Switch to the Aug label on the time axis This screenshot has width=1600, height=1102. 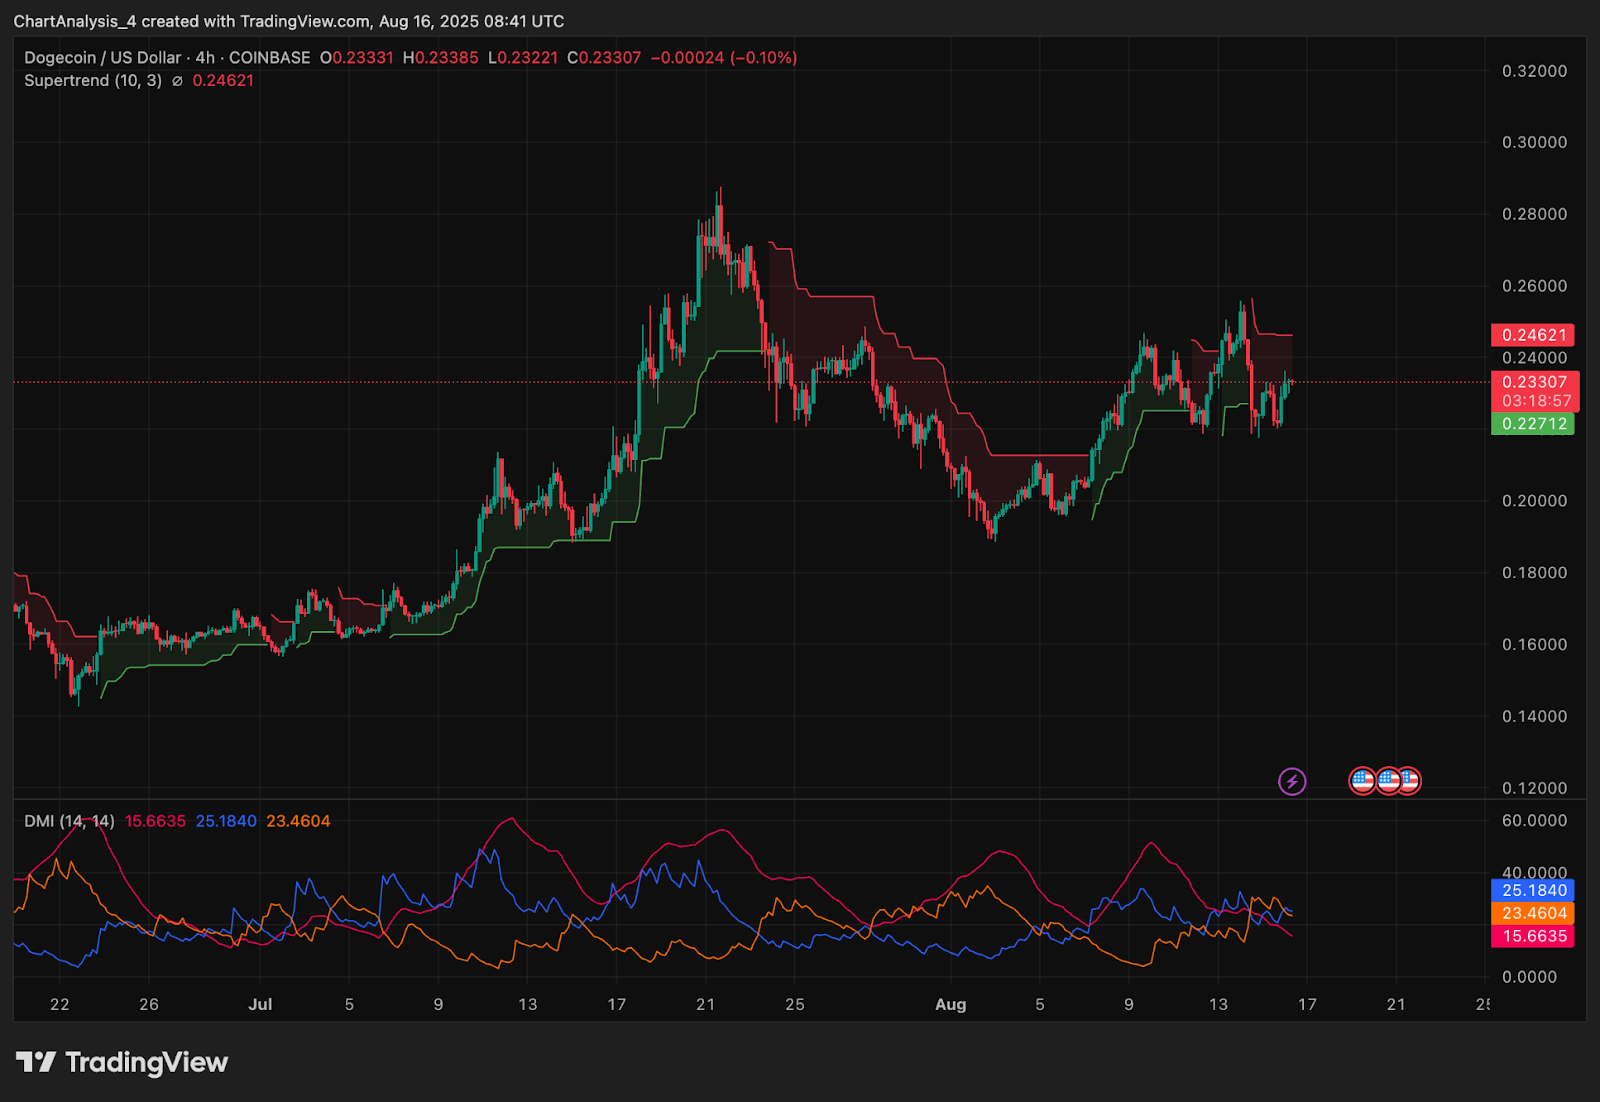[951, 1005]
